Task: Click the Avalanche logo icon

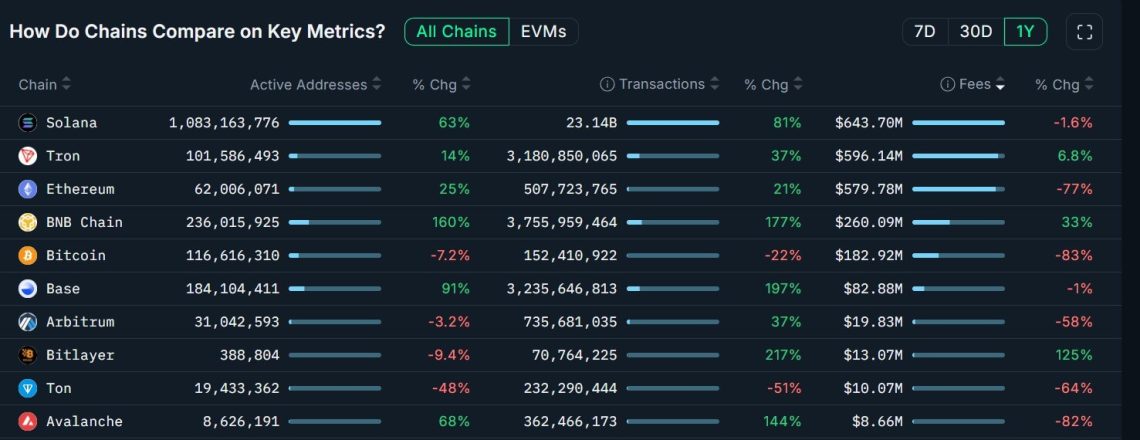Action: [27, 421]
